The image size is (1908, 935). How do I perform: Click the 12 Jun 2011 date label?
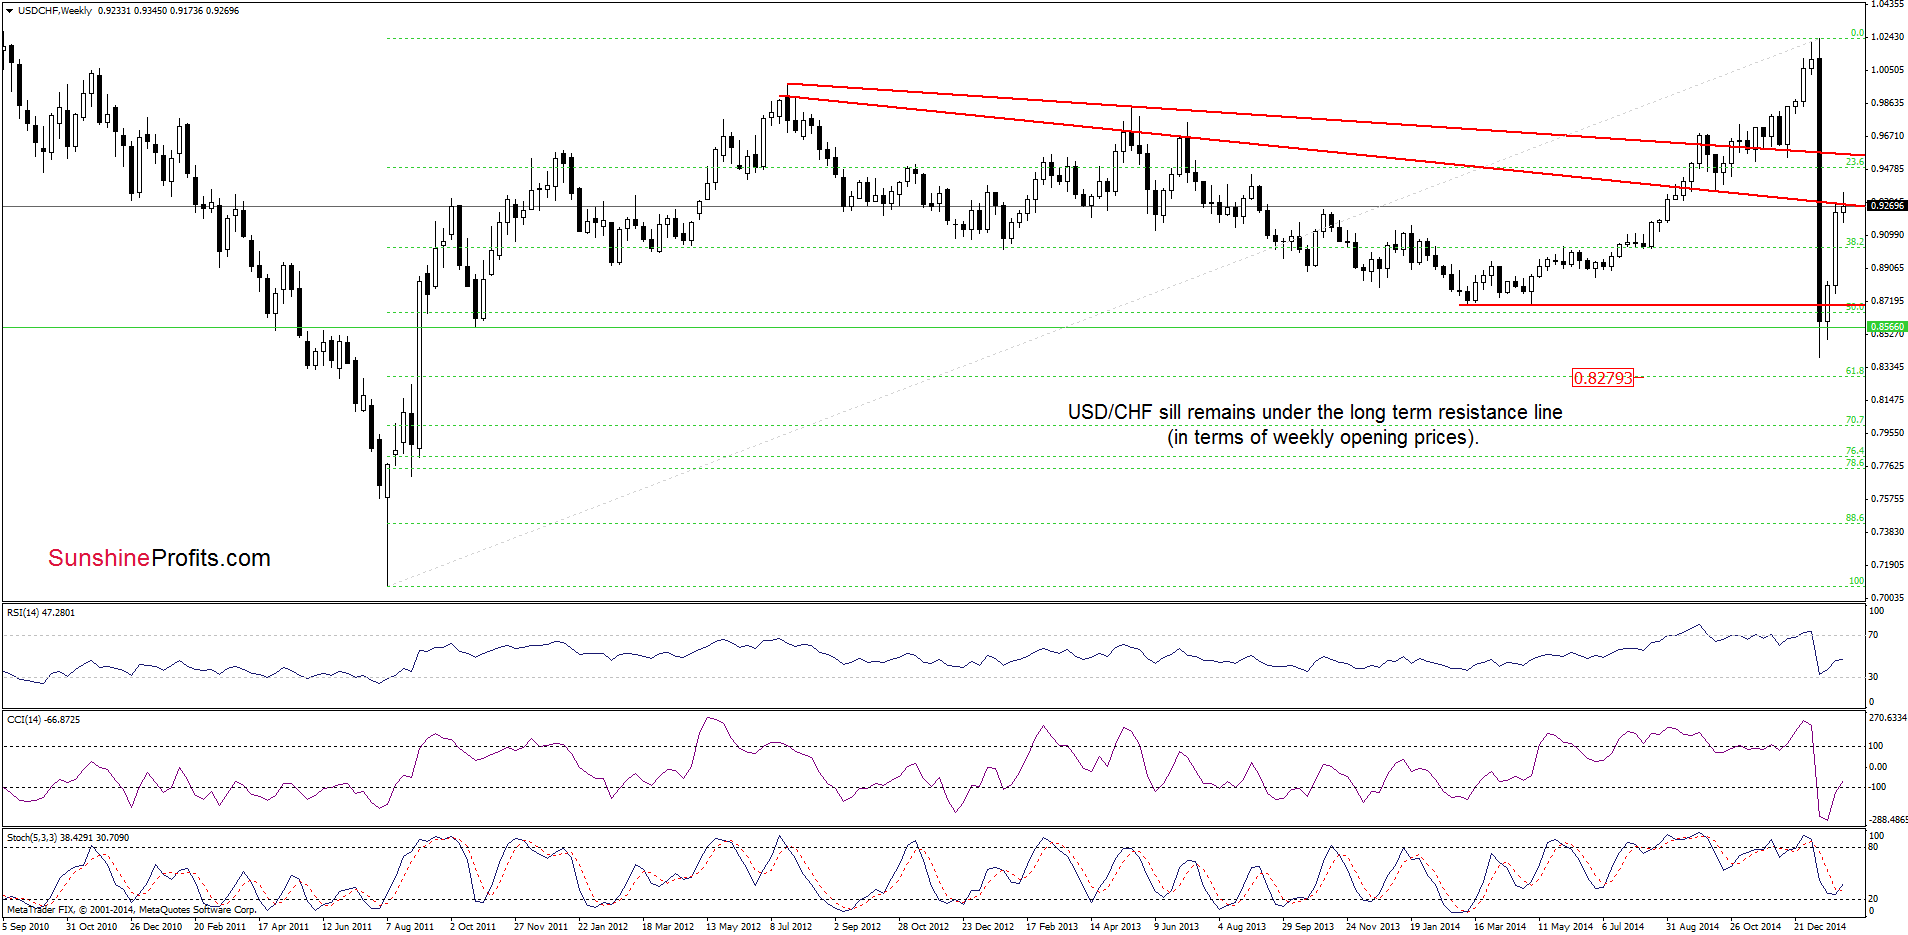coord(347,927)
